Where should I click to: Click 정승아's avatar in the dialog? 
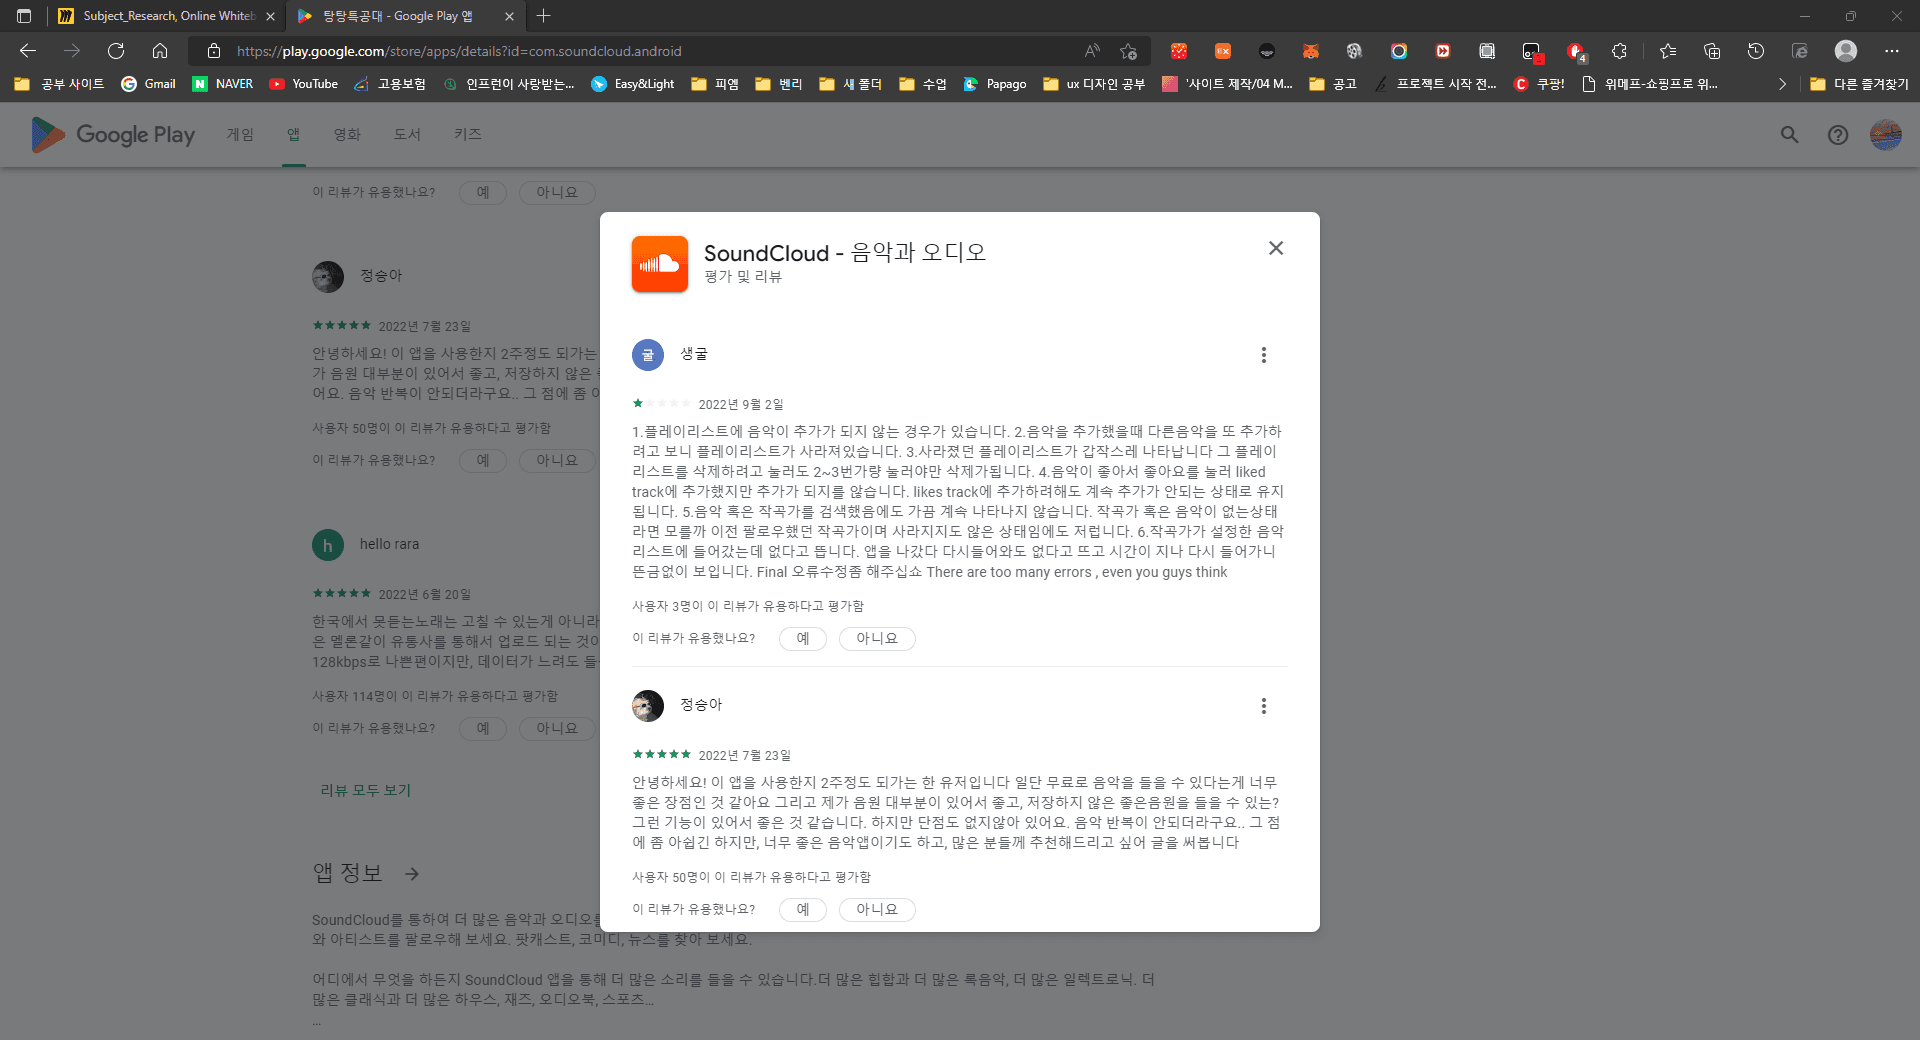point(648,706)
